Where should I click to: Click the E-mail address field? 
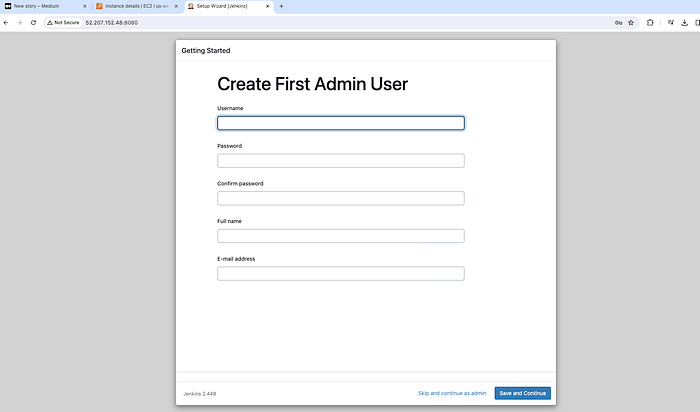(x=341, y=274)
